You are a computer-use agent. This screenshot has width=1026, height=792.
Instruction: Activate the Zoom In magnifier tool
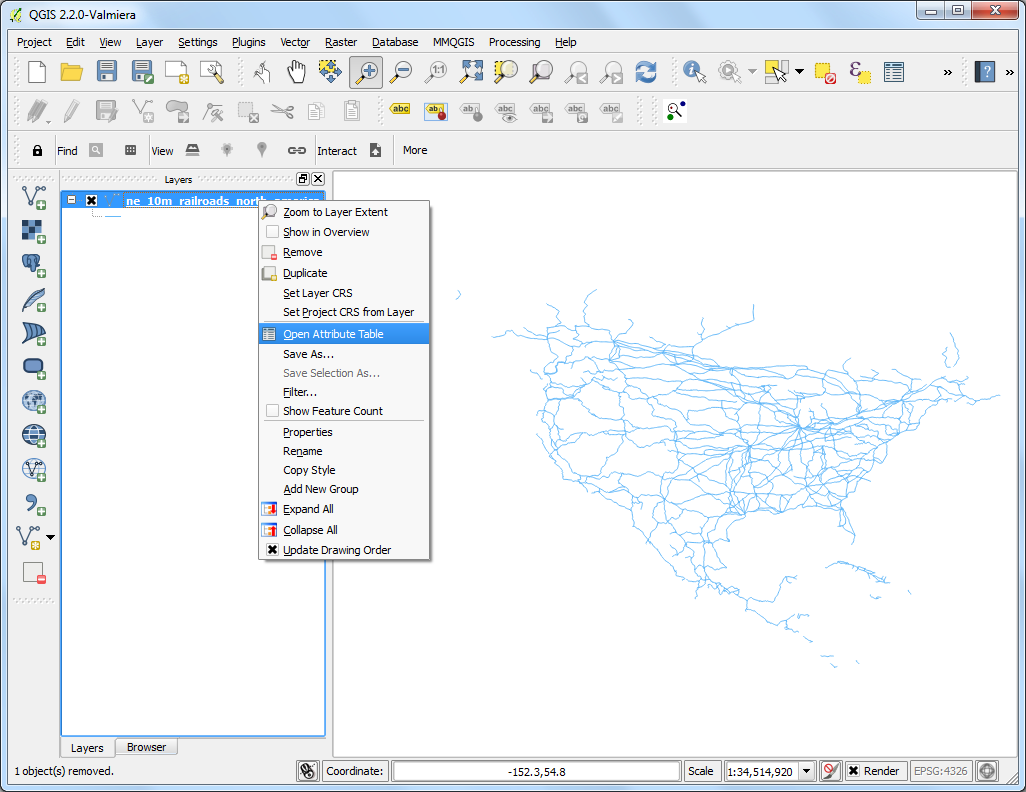point(366,71)
